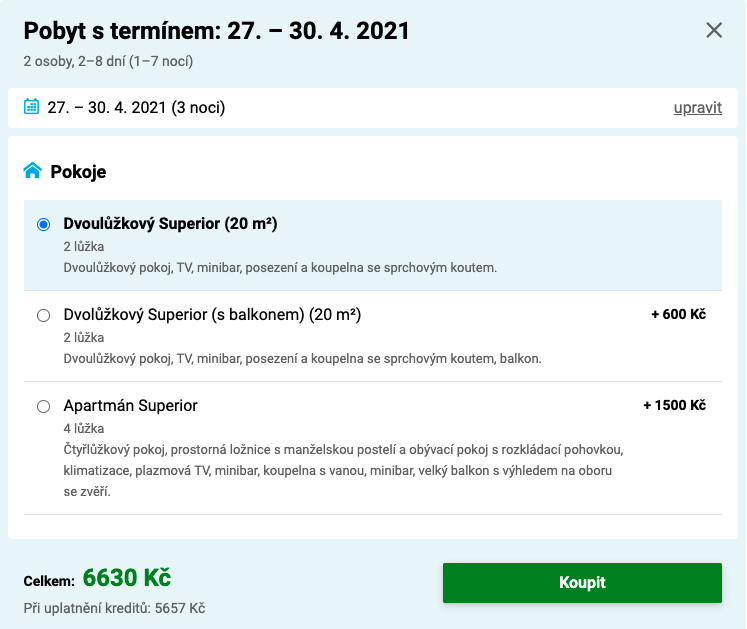Click the calendar icon beside the date
Viewport: 747px width, 629px height.
click(31, 106)
